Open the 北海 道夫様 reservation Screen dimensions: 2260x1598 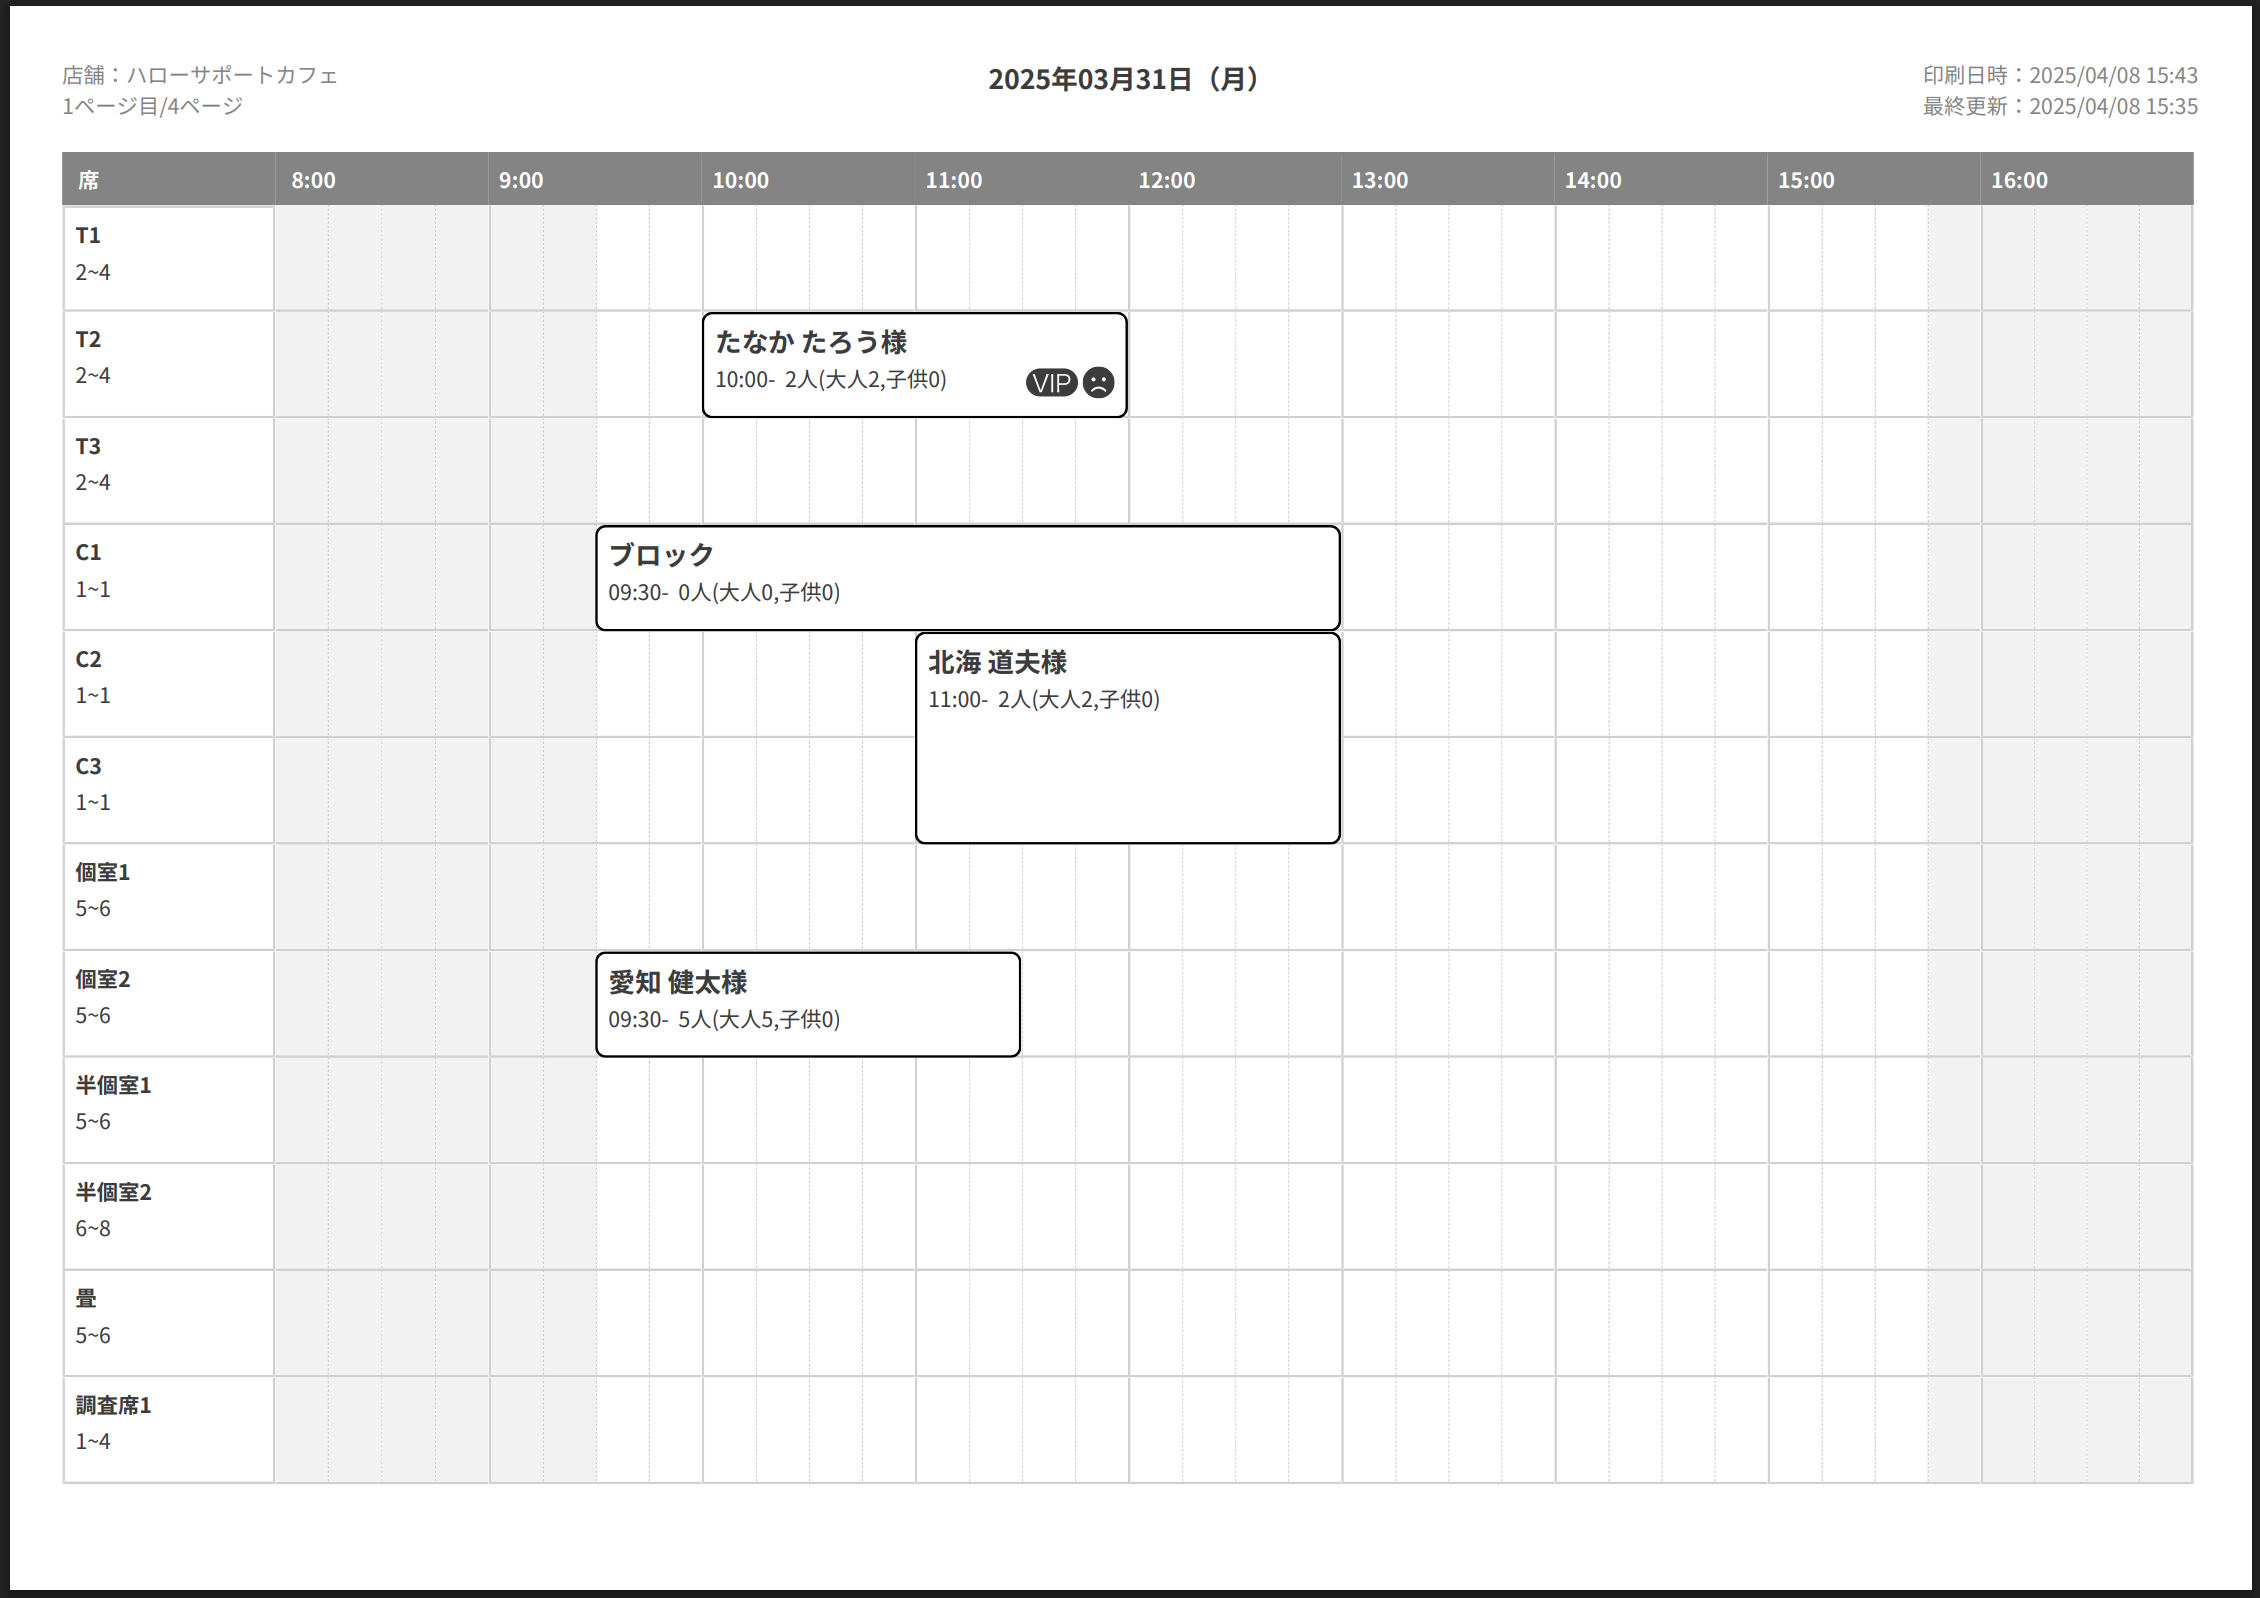point(1127,738)
